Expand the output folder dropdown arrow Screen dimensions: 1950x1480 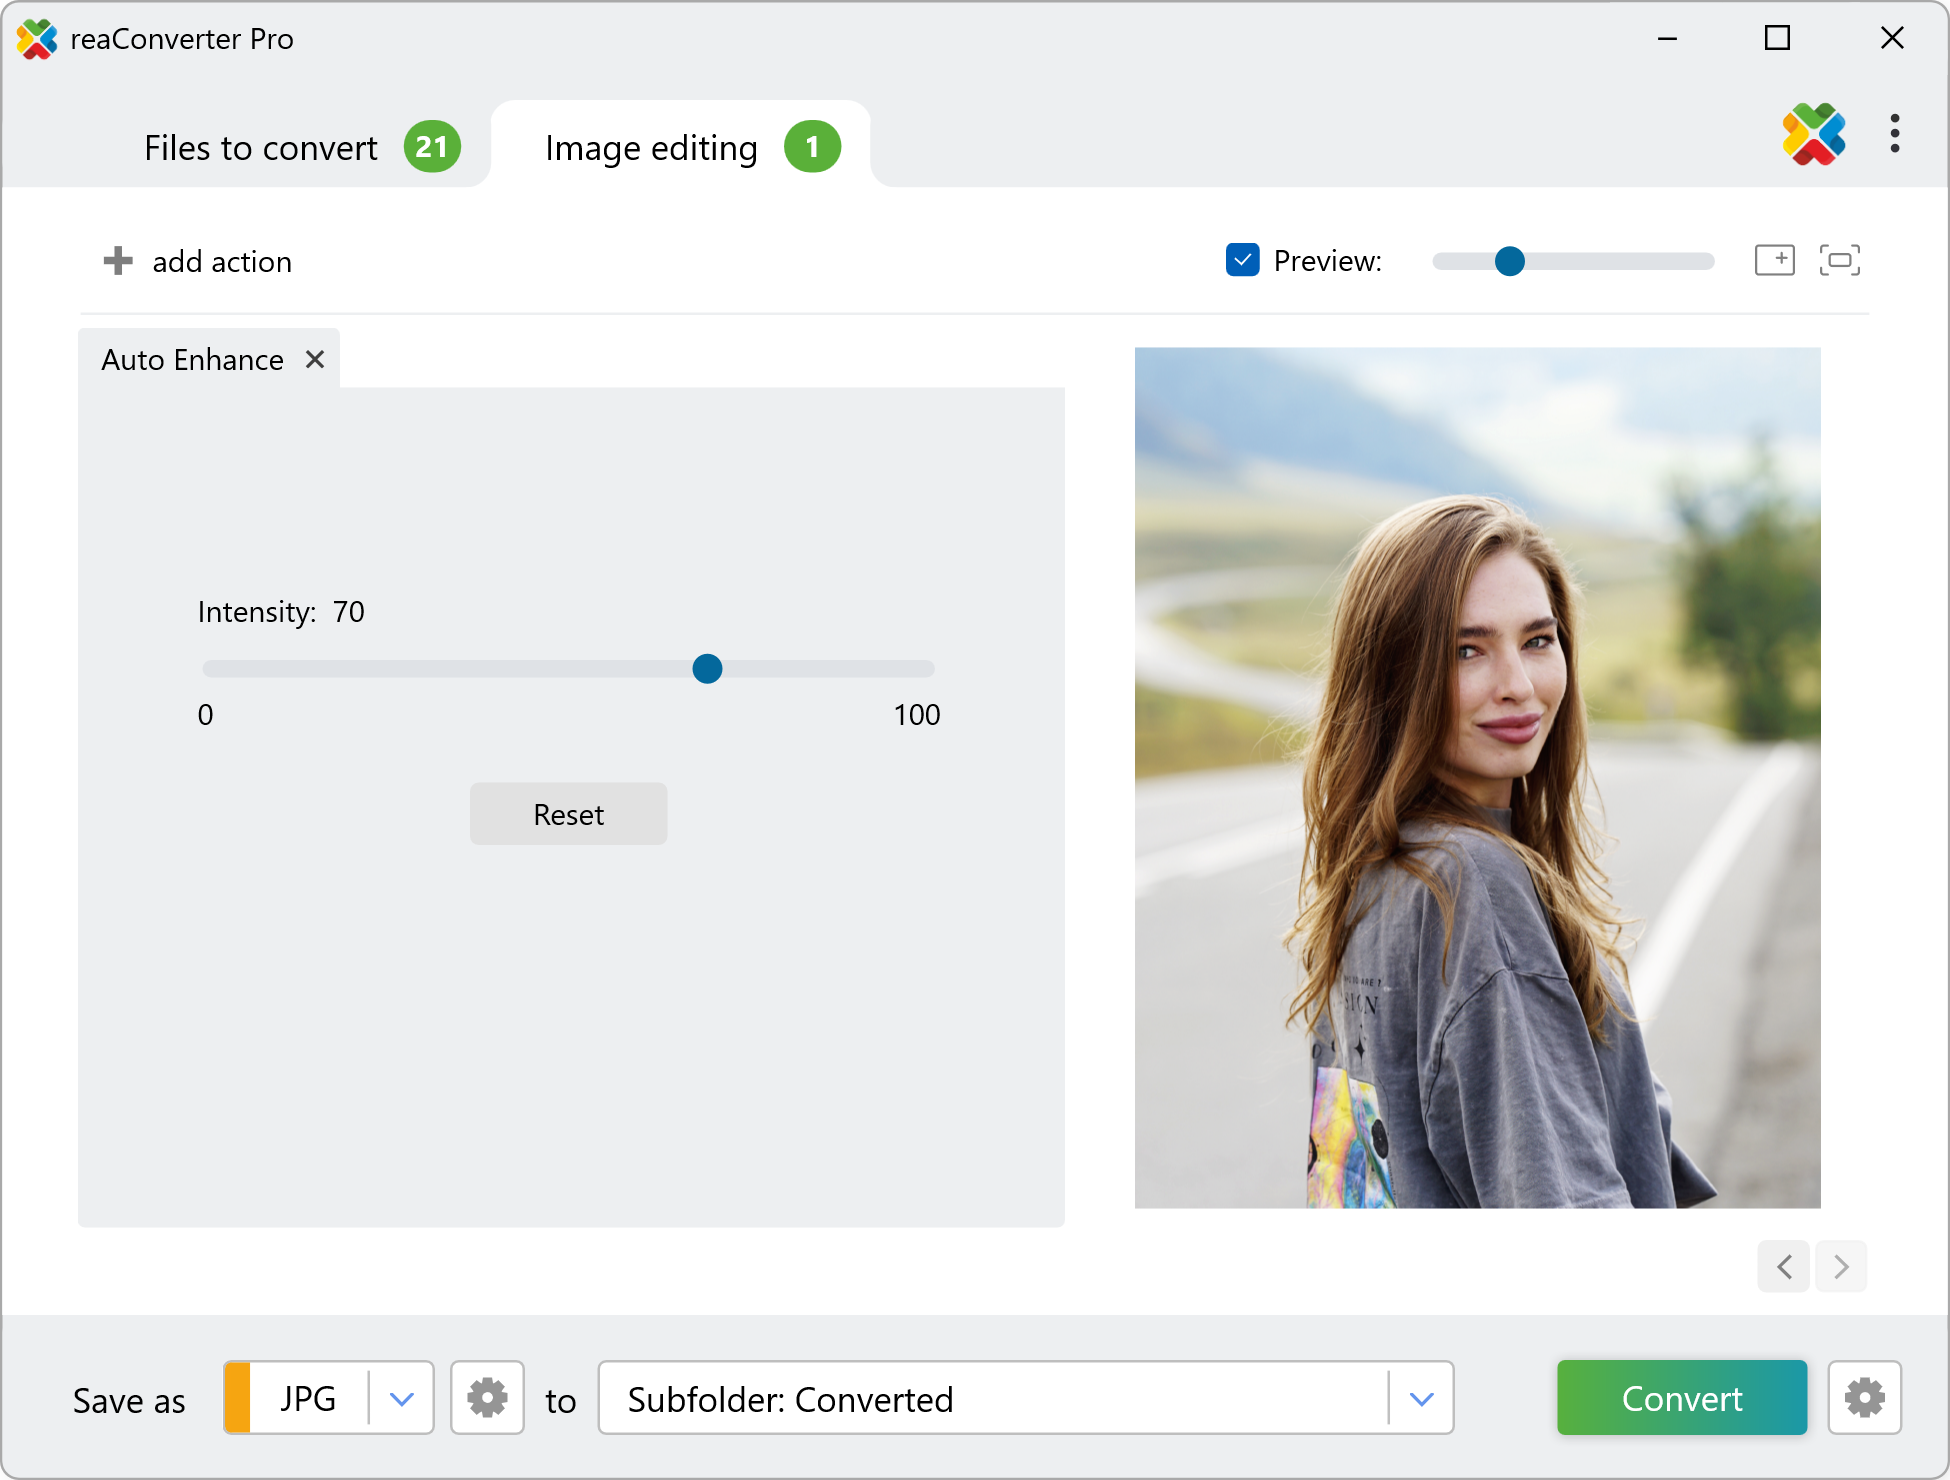point(1421,1398)
